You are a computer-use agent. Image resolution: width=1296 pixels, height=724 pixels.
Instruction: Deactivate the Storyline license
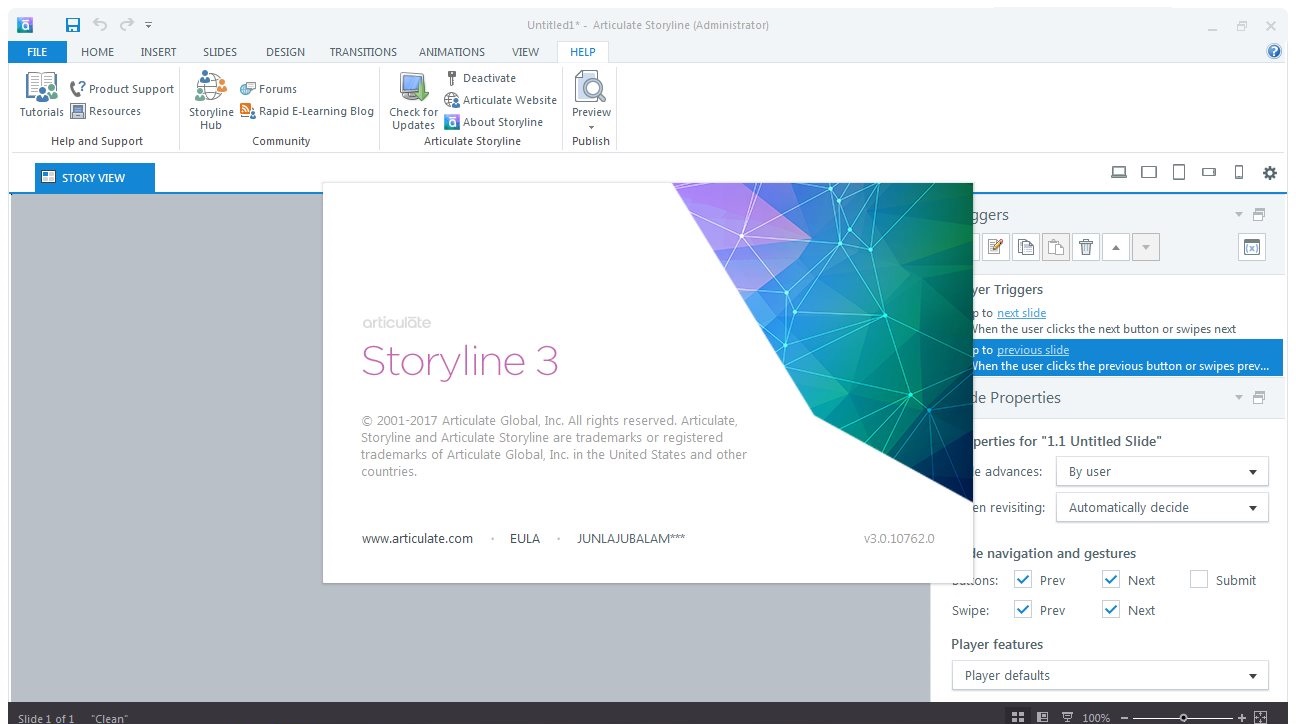[x=480, y=78]
